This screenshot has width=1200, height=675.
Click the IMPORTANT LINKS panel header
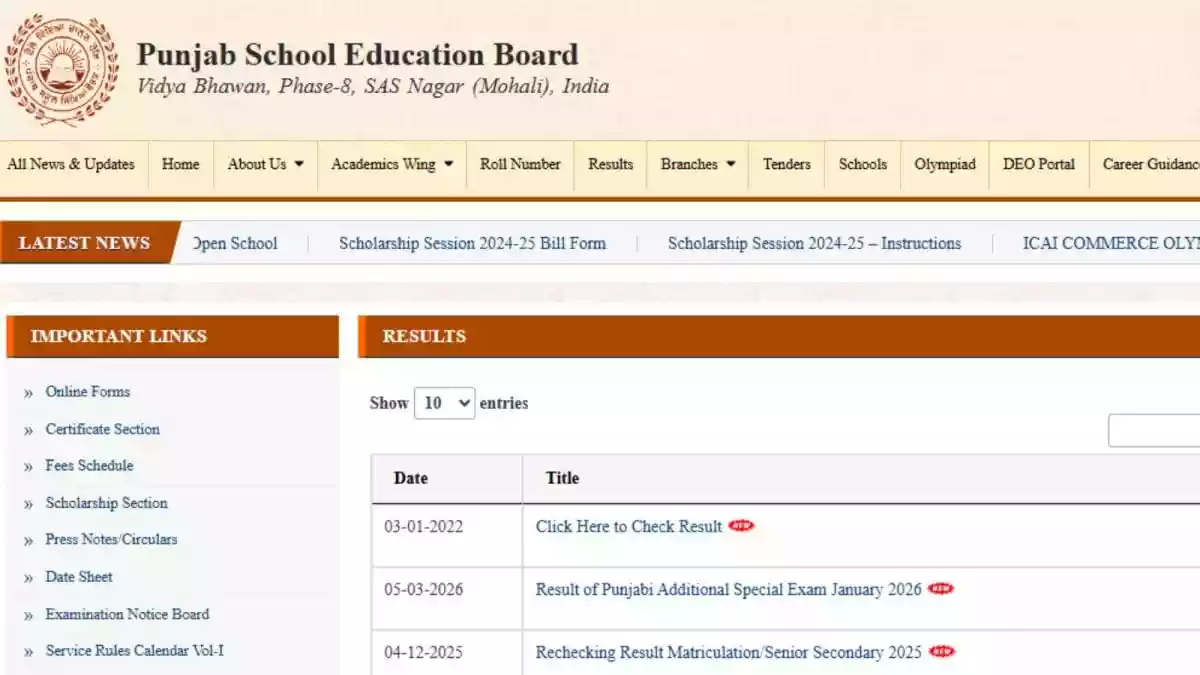click(172, 337)
